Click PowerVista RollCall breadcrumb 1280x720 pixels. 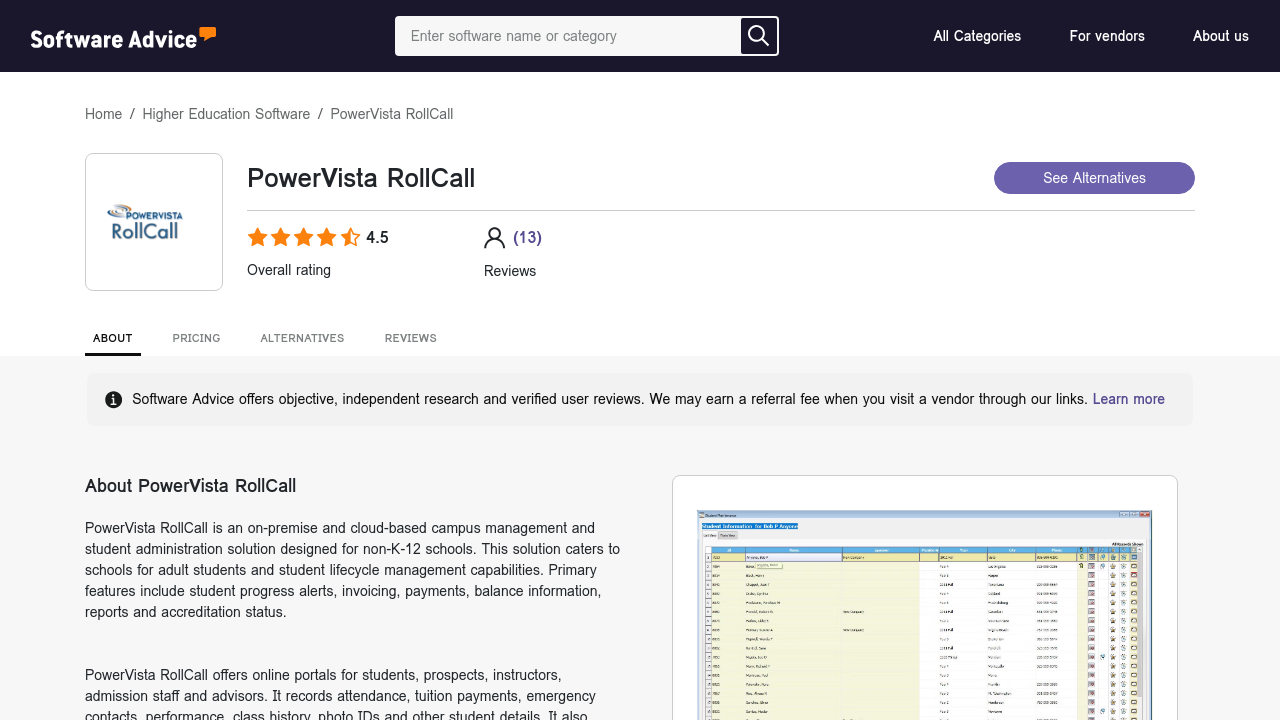point(392,114)
